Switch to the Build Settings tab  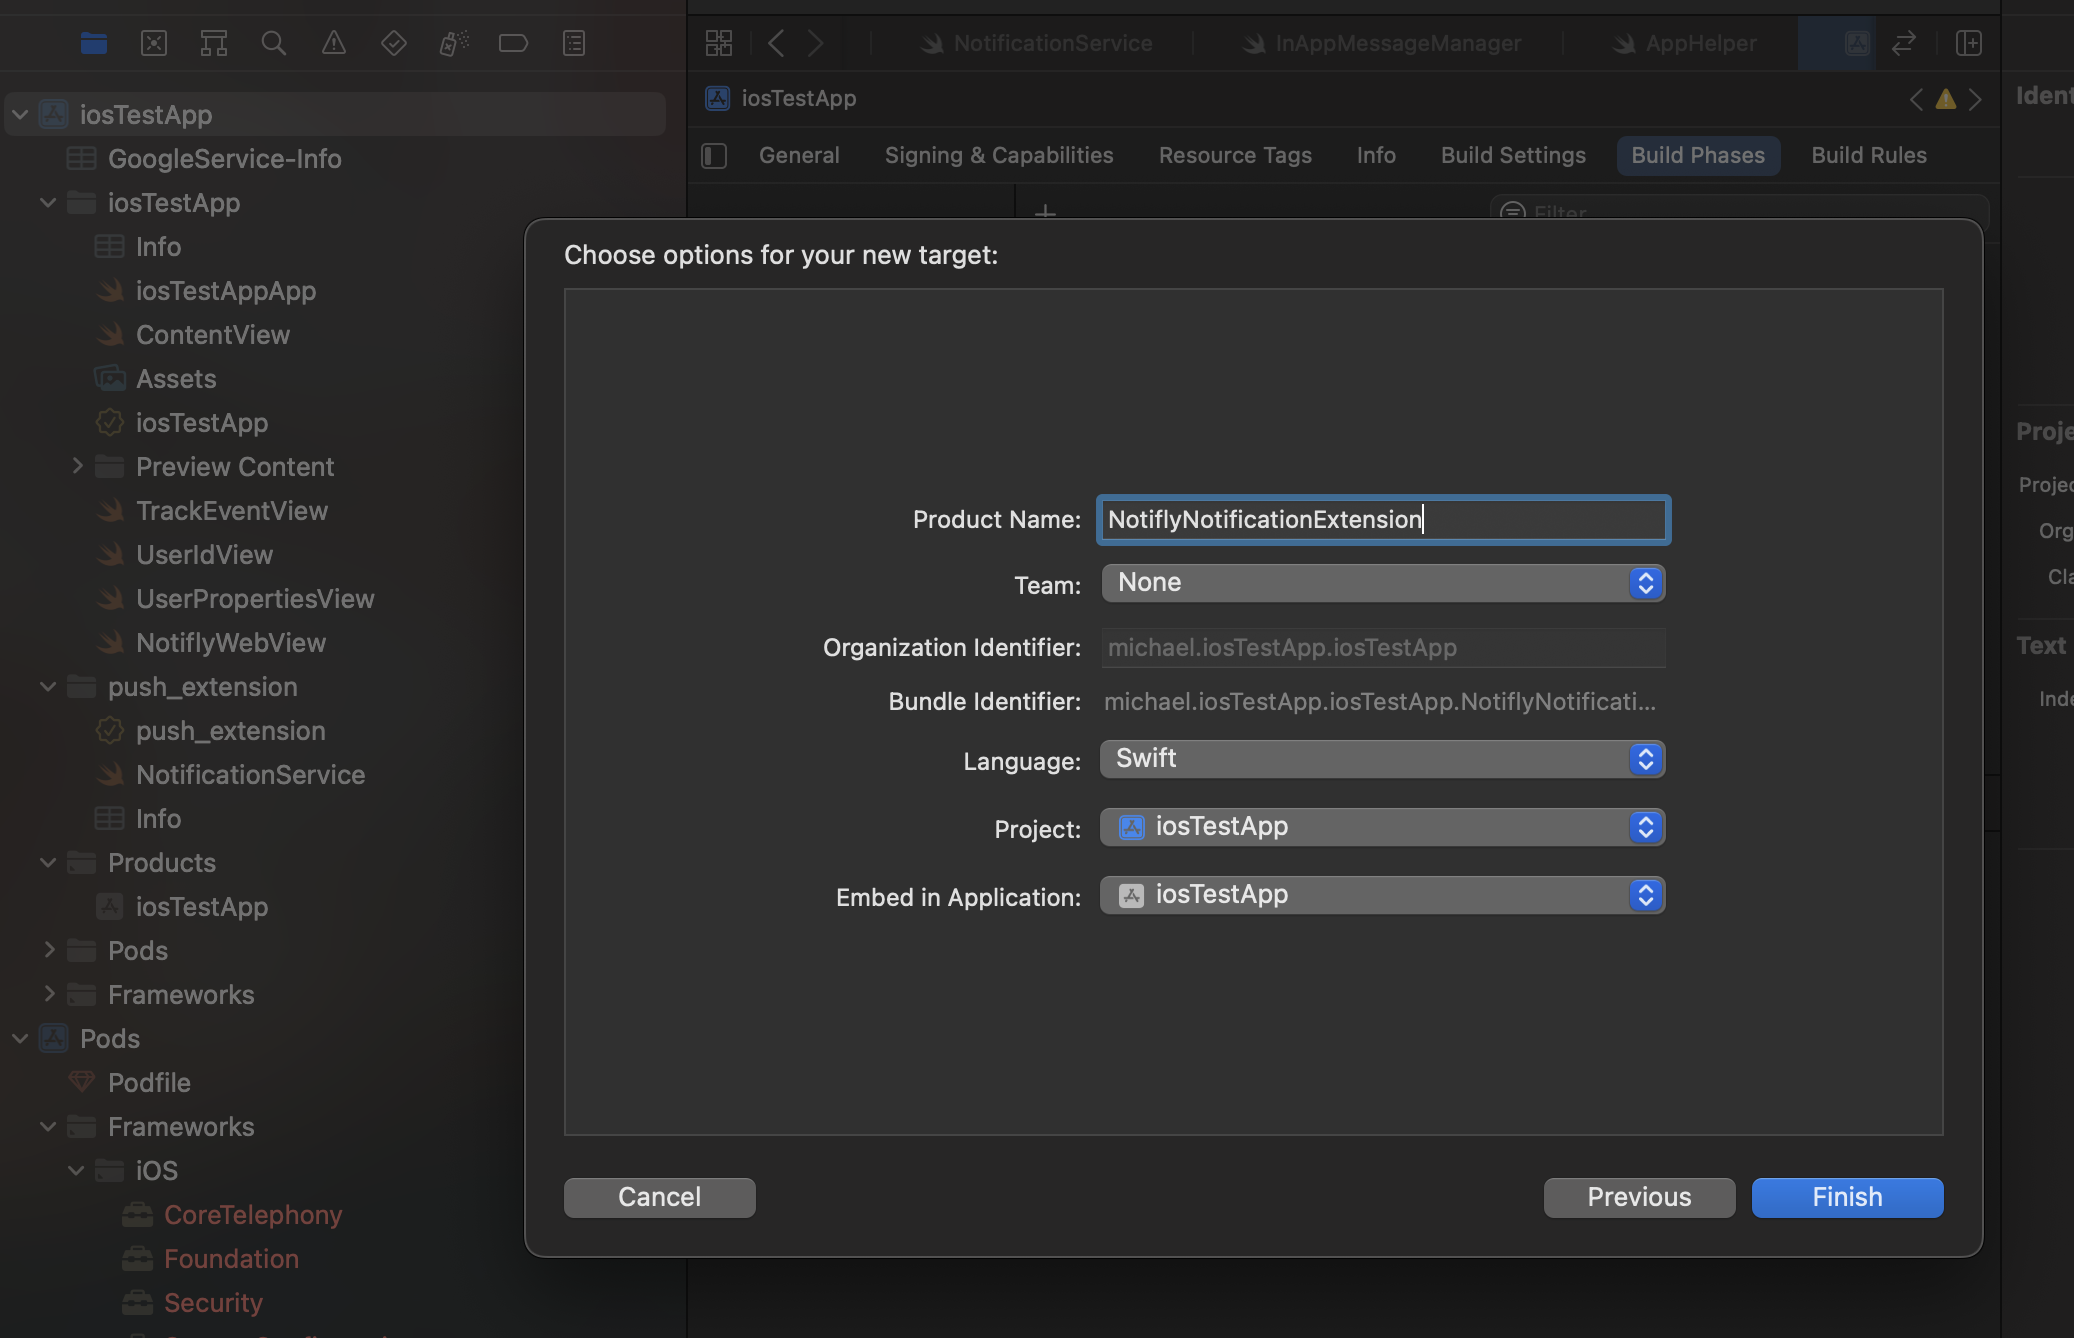tap(1512, 155)
